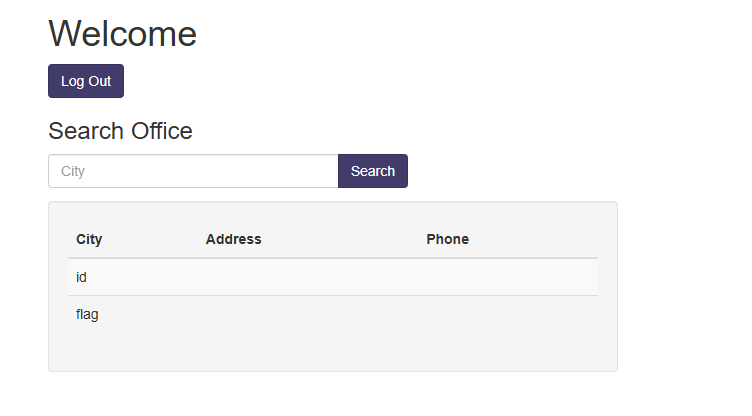Select the empty Phone cell in flag row
The image size is (752, 416).
(x=508, y=314)
